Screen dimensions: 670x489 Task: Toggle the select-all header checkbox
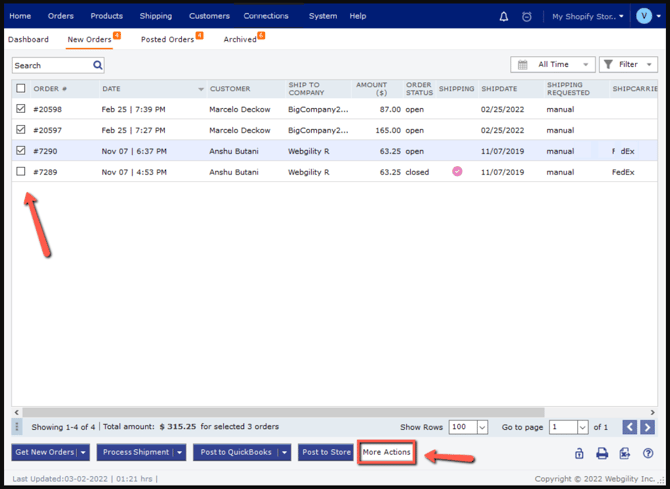click(21, 88)
